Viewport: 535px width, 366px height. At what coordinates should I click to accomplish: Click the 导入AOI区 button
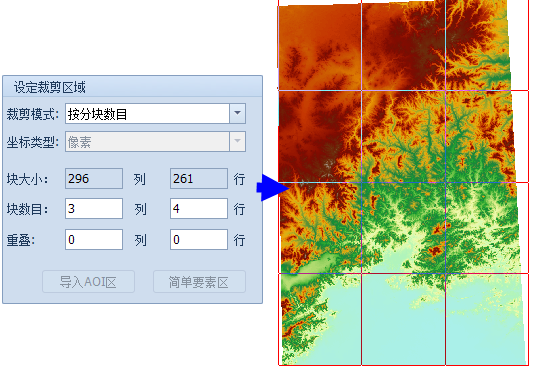(88, 282)
